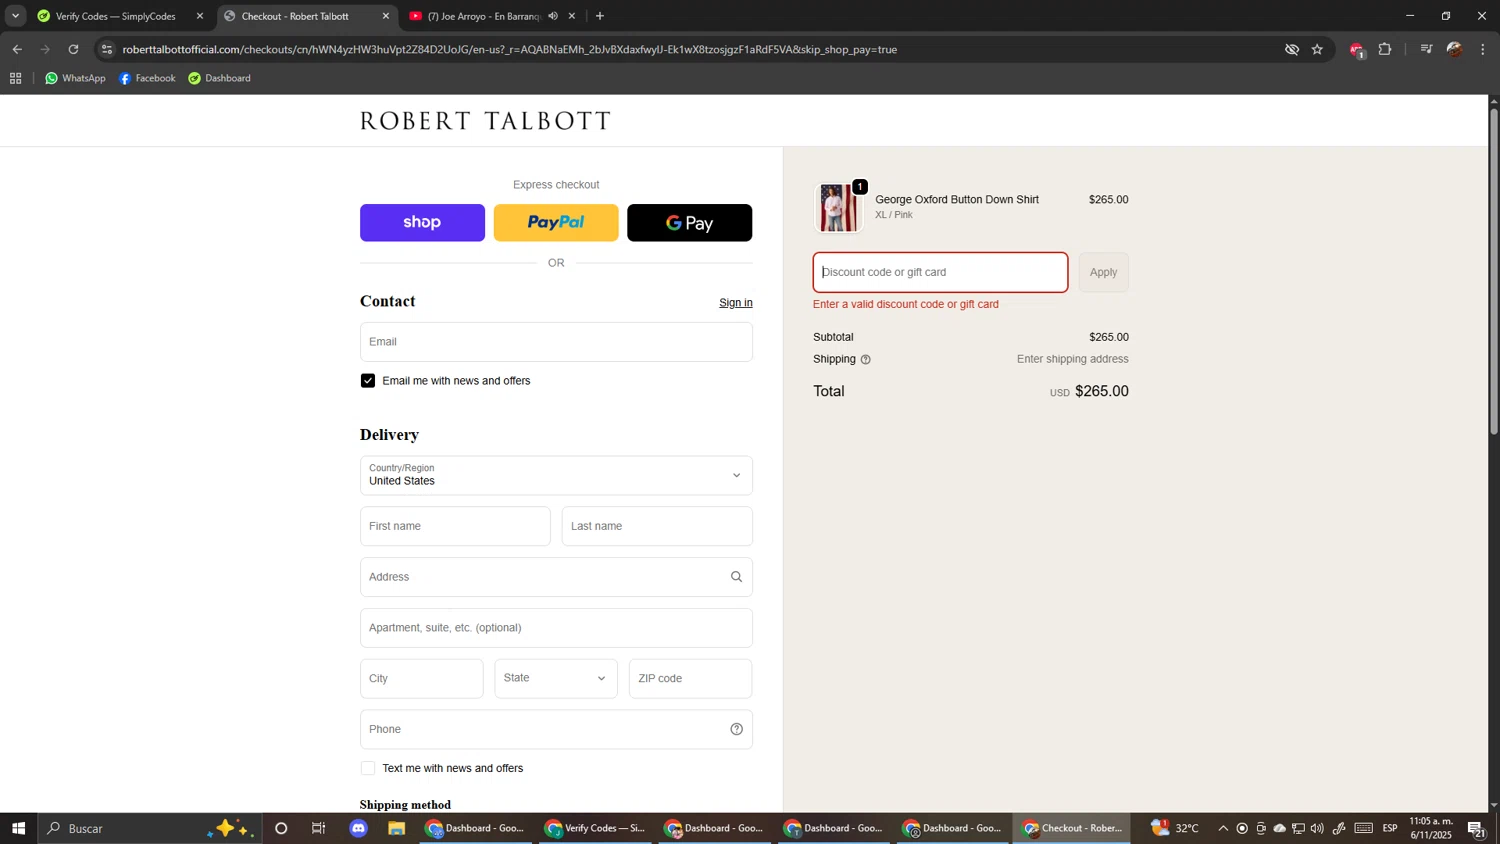This screenshot has height=844, width=1500.
Task: Open the George Oxford shirt thumbnail
Action: tap(838, 208)
